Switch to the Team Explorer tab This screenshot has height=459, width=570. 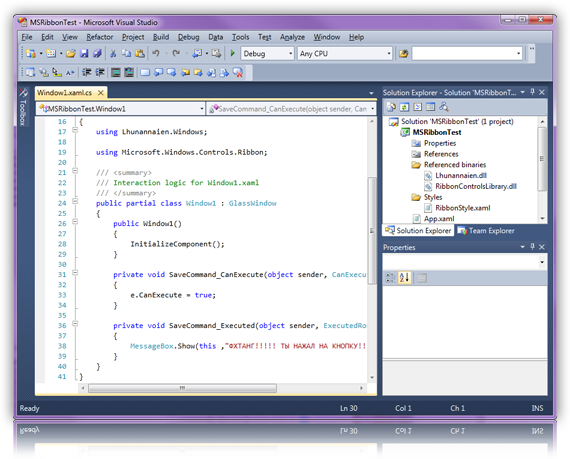point(486,231)
